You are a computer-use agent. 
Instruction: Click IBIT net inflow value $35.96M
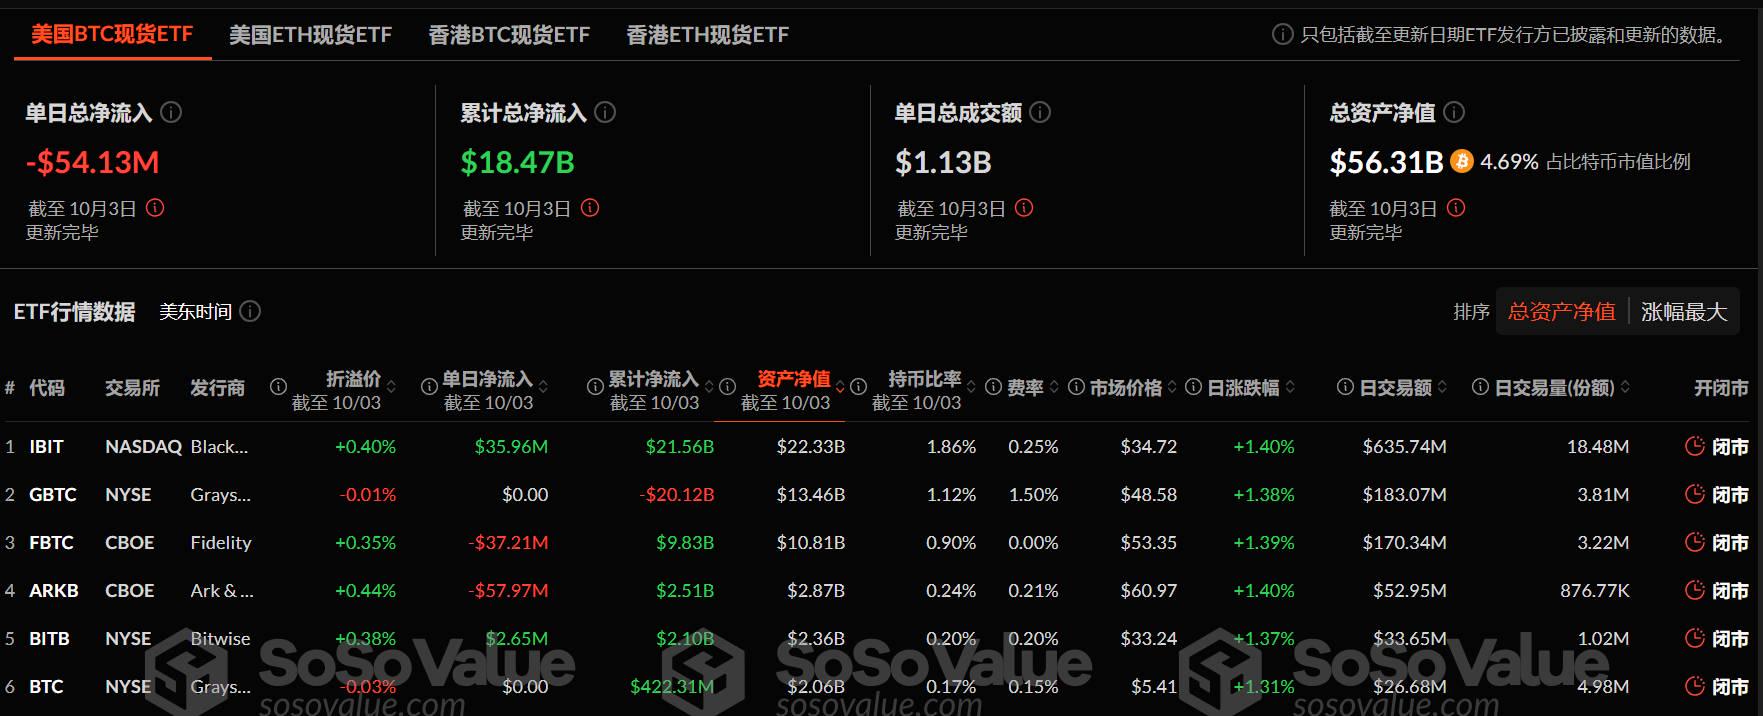pyautogui.click(x=511, y=446)
